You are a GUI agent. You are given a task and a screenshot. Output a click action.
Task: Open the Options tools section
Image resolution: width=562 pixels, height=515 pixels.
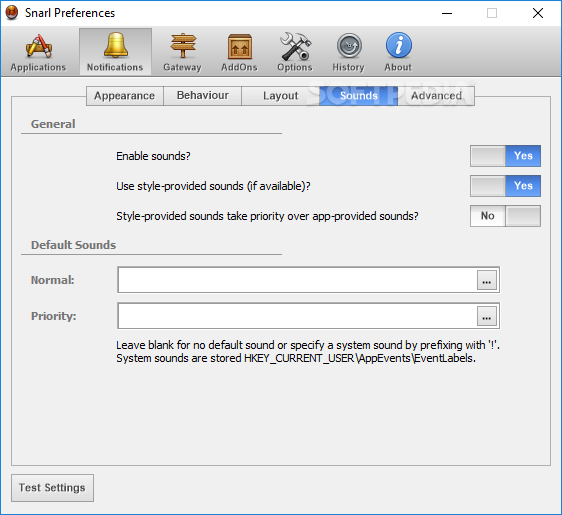(x=295, y=52)
